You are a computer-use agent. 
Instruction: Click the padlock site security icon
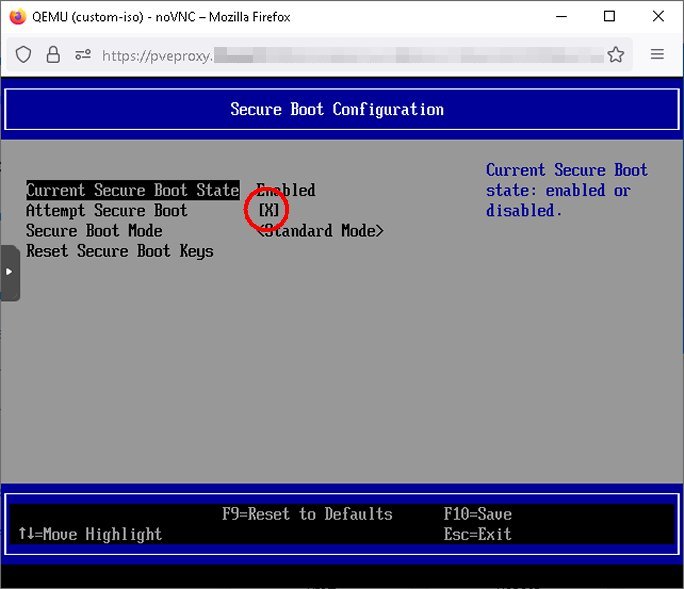pos(53,55)
